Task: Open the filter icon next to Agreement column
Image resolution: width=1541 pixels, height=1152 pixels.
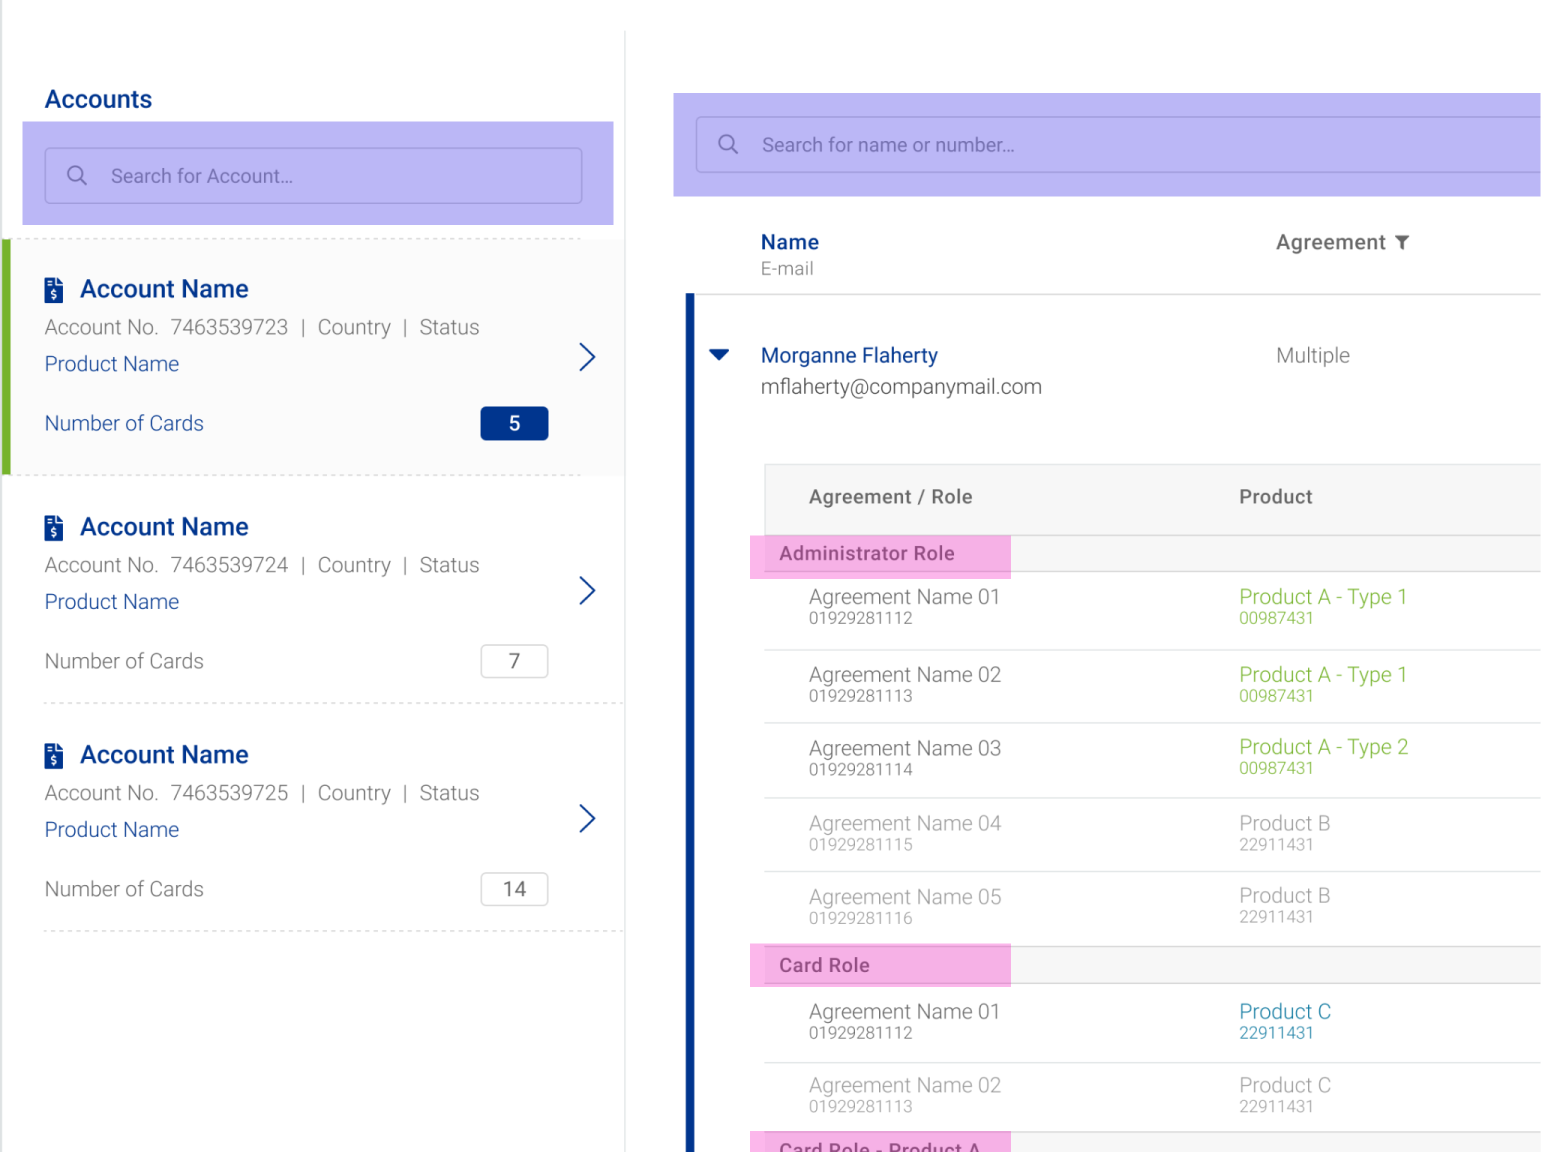Action: 1404,242
